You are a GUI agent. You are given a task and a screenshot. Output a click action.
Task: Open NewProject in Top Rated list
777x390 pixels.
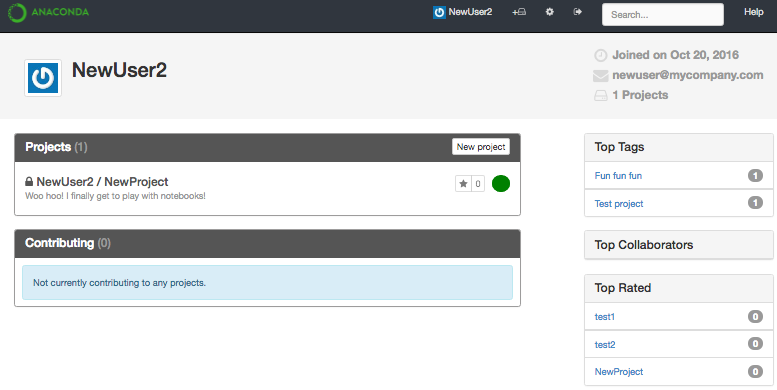[x=619, y=372]
